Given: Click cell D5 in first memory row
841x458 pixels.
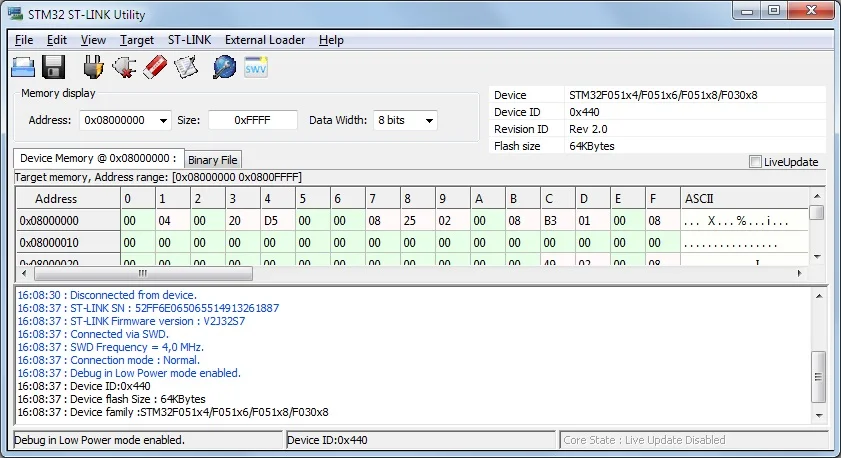Looking at the screenshot, I should click(278, 220).
